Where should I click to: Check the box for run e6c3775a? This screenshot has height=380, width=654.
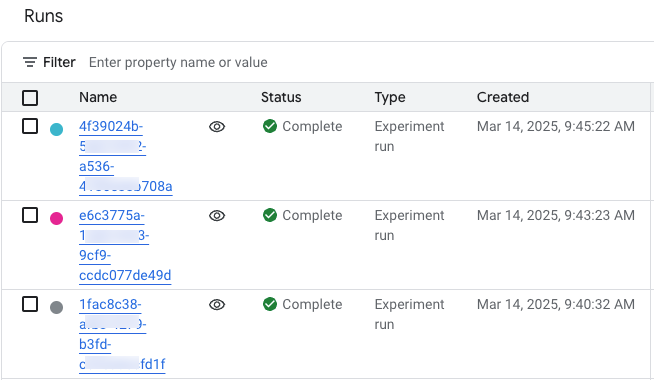click(x=30, y=215)
